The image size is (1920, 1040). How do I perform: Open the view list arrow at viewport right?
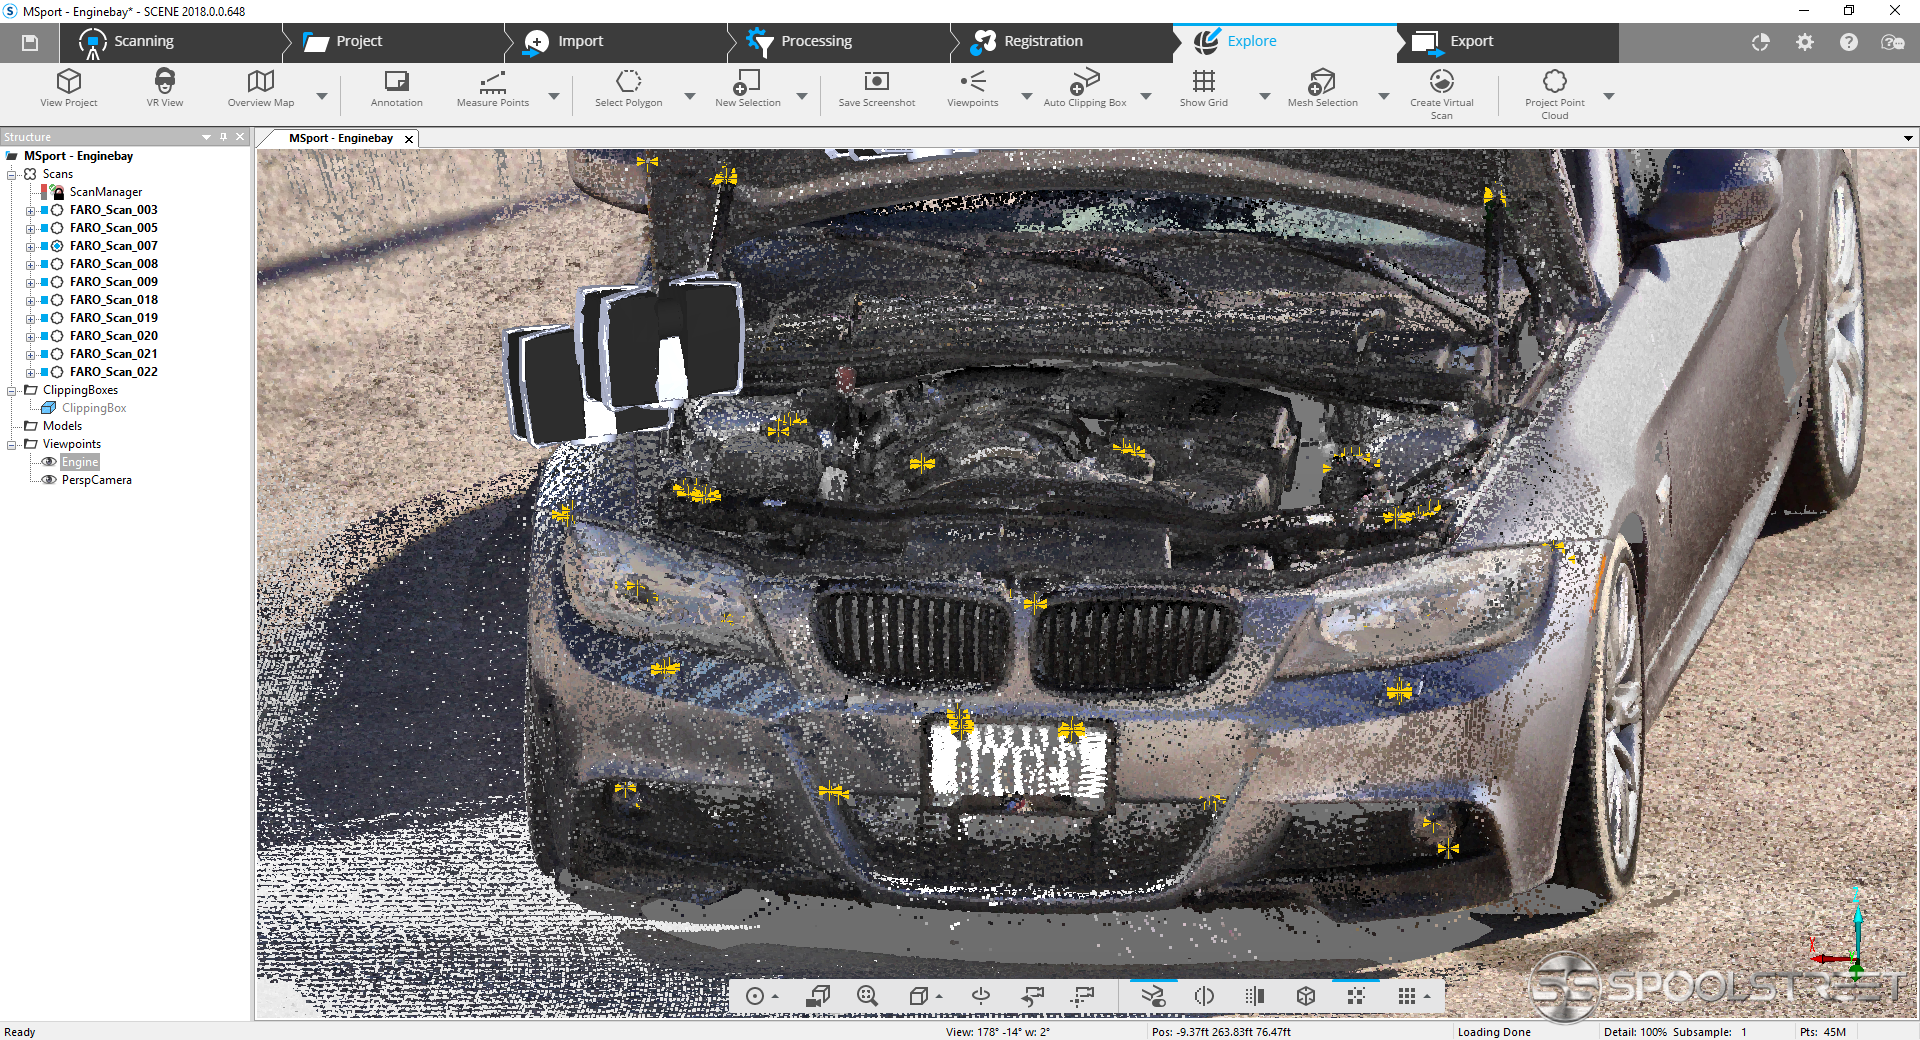tap(1908, 138)
